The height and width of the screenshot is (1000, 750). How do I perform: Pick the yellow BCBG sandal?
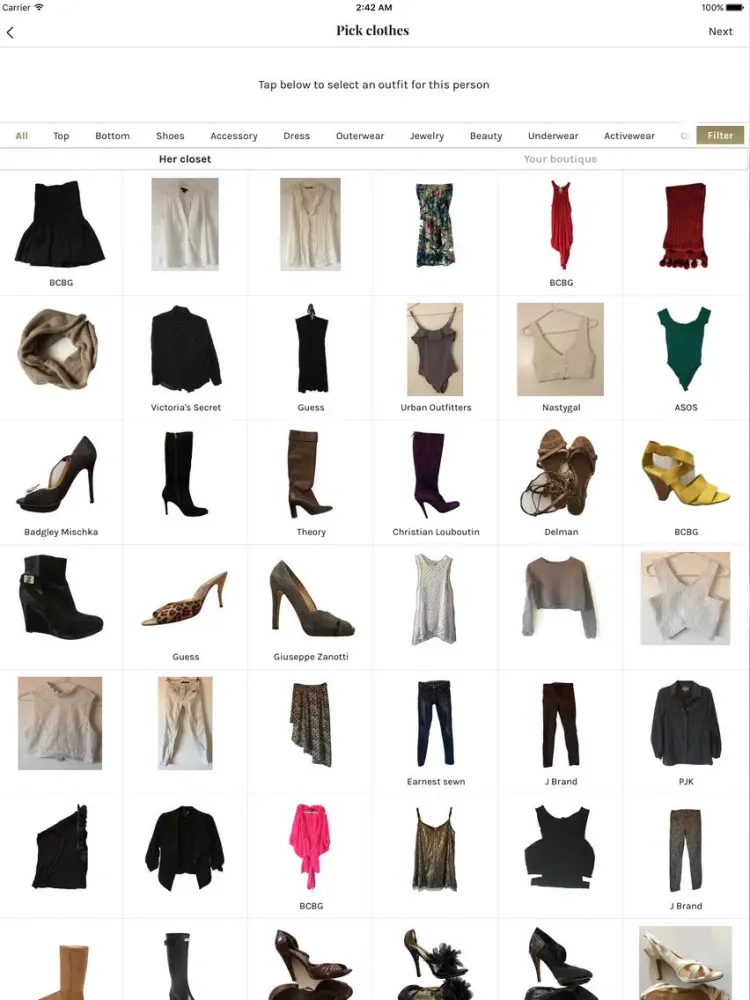(x=684, y=472)
